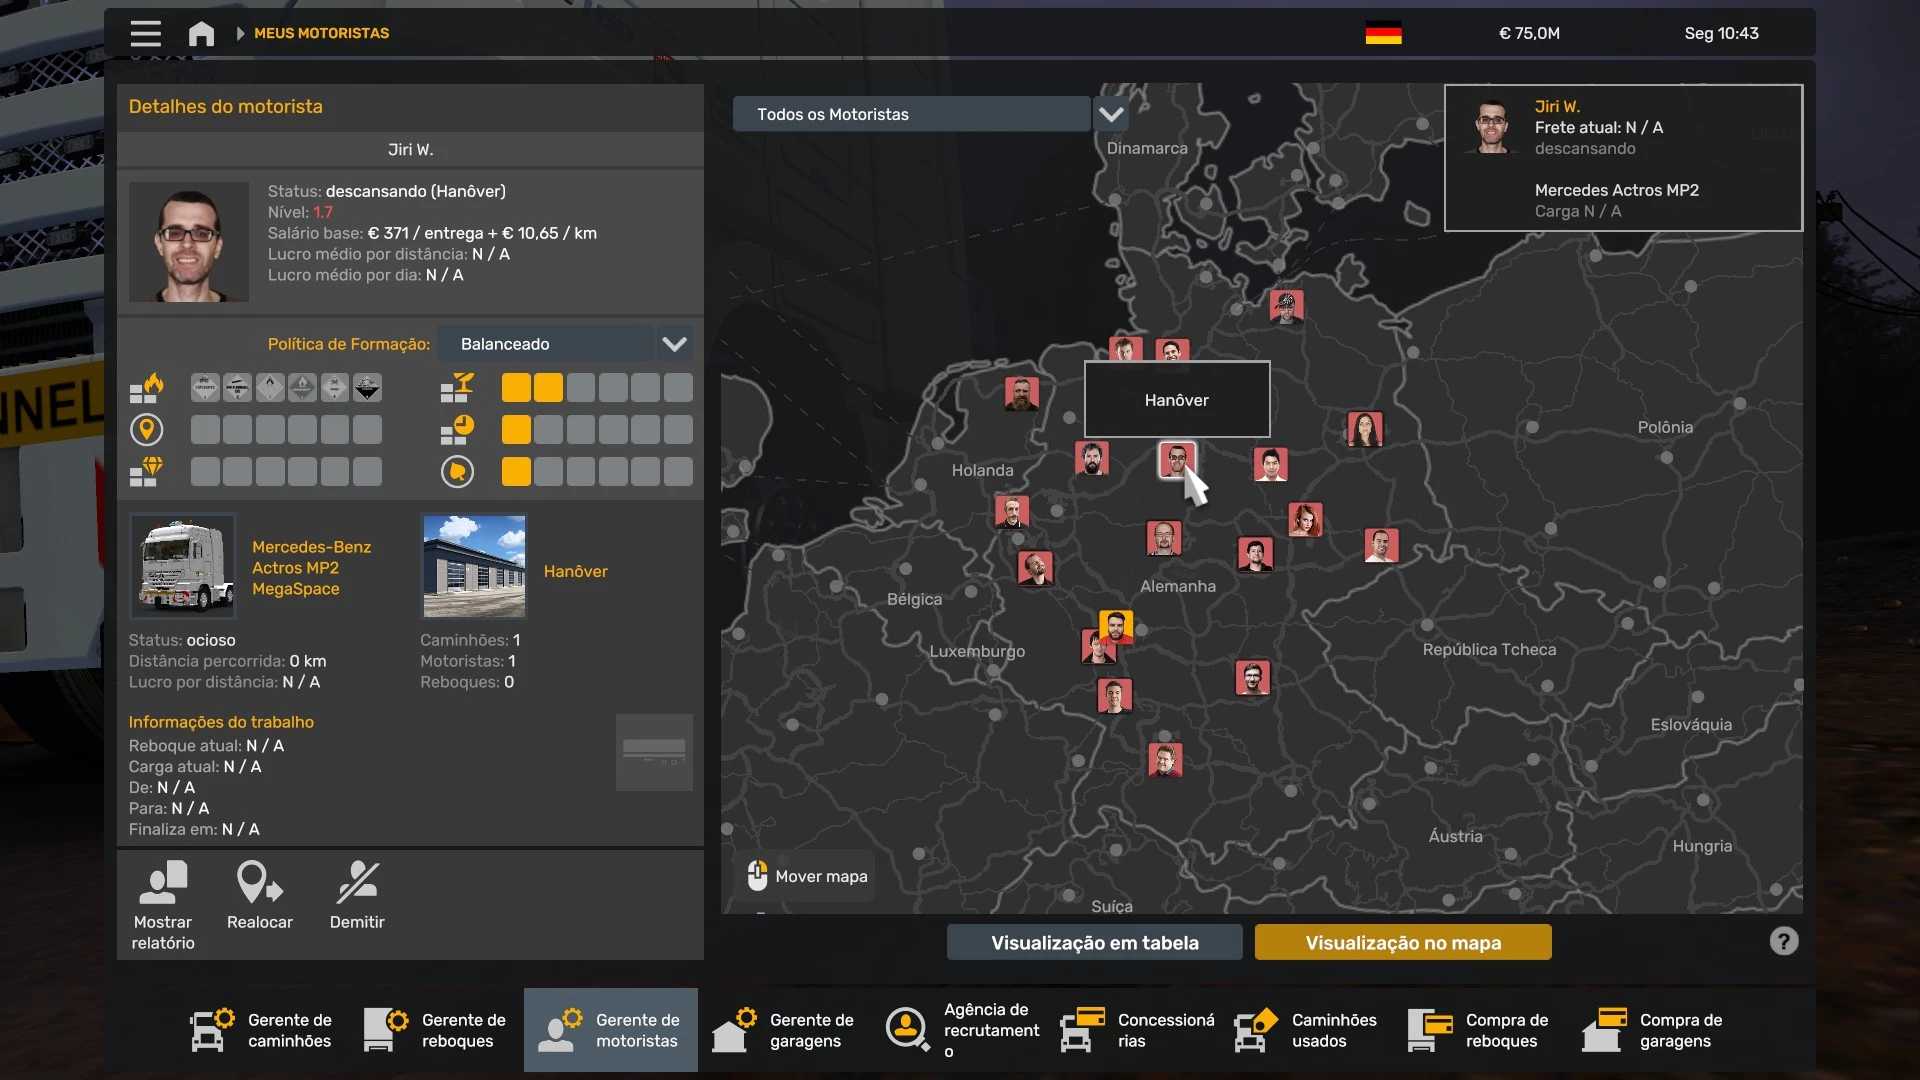The height and width of the screenshot is (1080, 1920).
Task: Click Mercedes-Benz Actros MP2 MegaSpace link
Action: (x=311, y=568)
